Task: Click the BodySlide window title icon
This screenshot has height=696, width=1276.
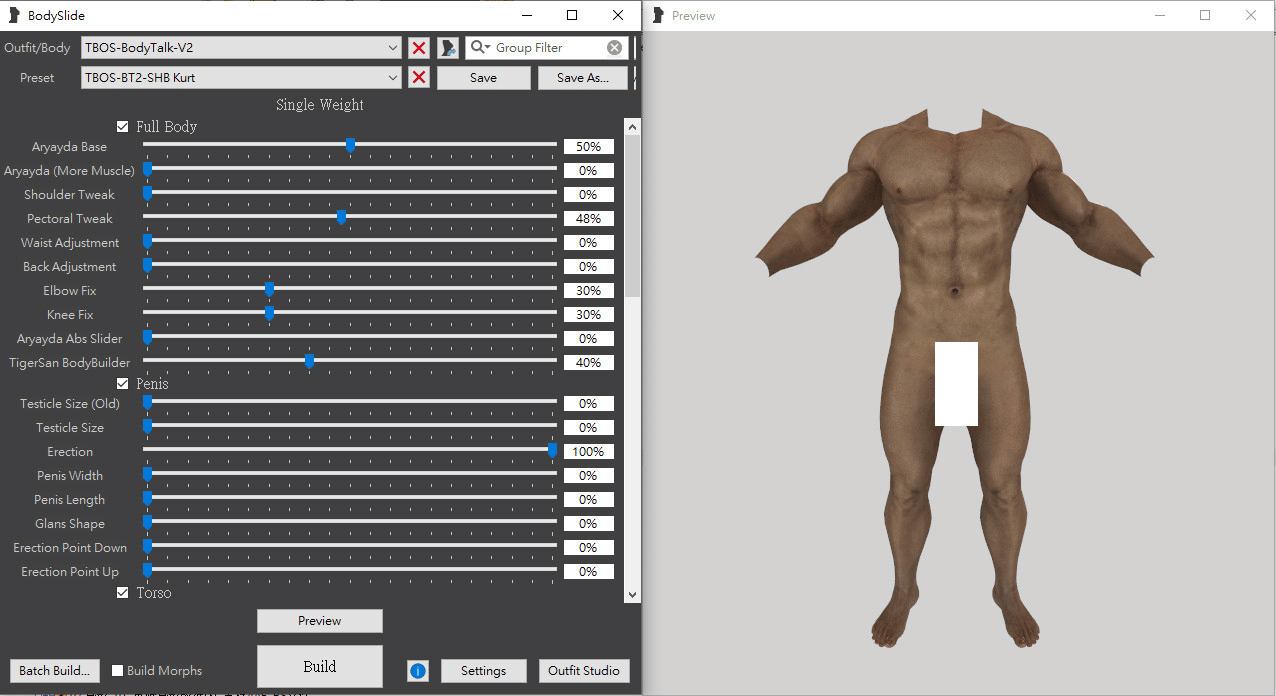Action: click(13, 15)
